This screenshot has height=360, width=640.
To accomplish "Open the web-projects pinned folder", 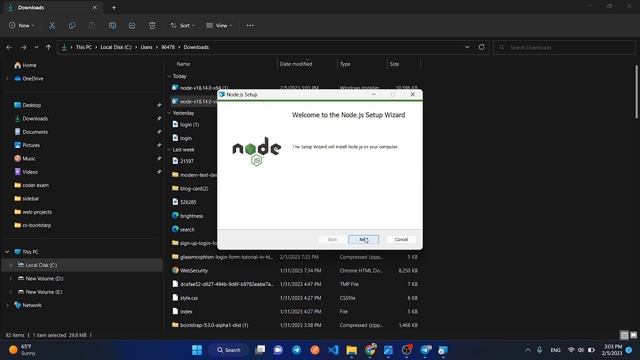I will [x=33, y=212].
